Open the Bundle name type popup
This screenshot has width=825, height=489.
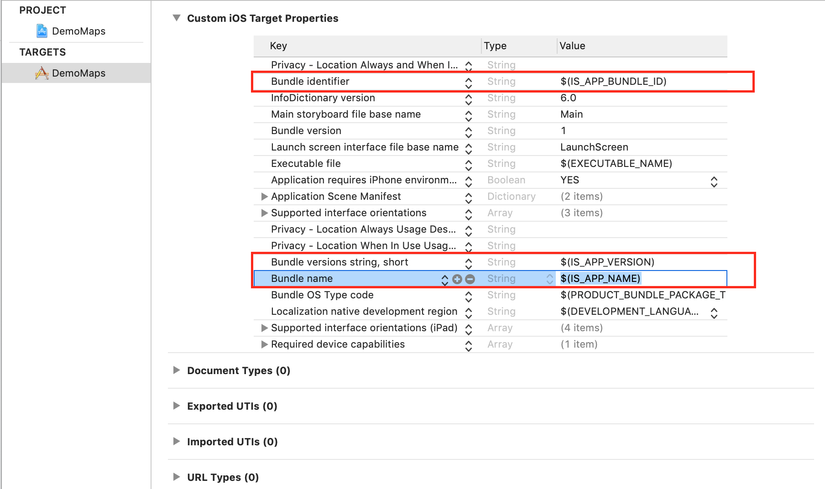click(549, 279)
